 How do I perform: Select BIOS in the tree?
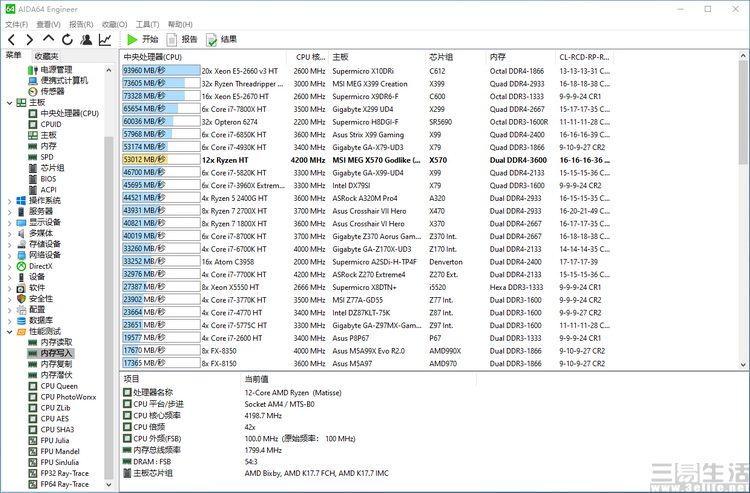pos(42,179)
